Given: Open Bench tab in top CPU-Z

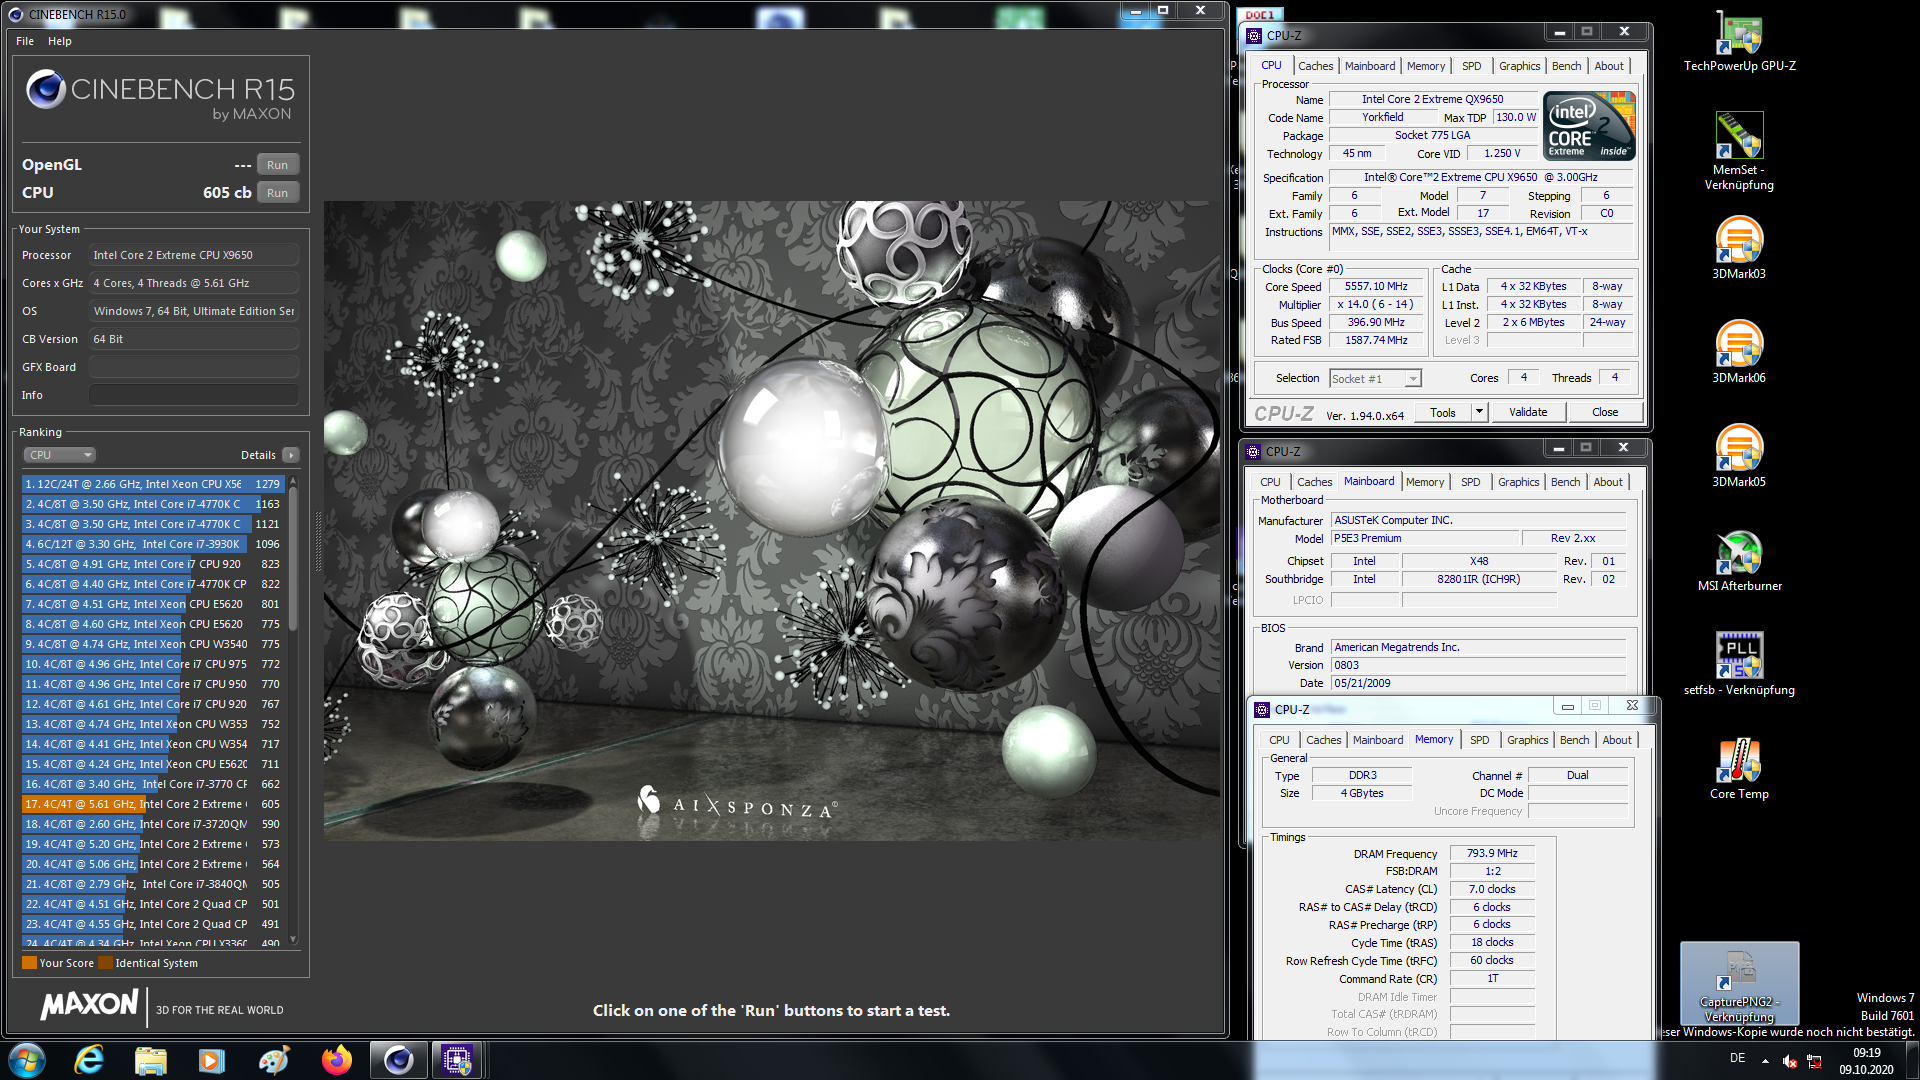Looking at the screenshot, I should [1566, 66].
